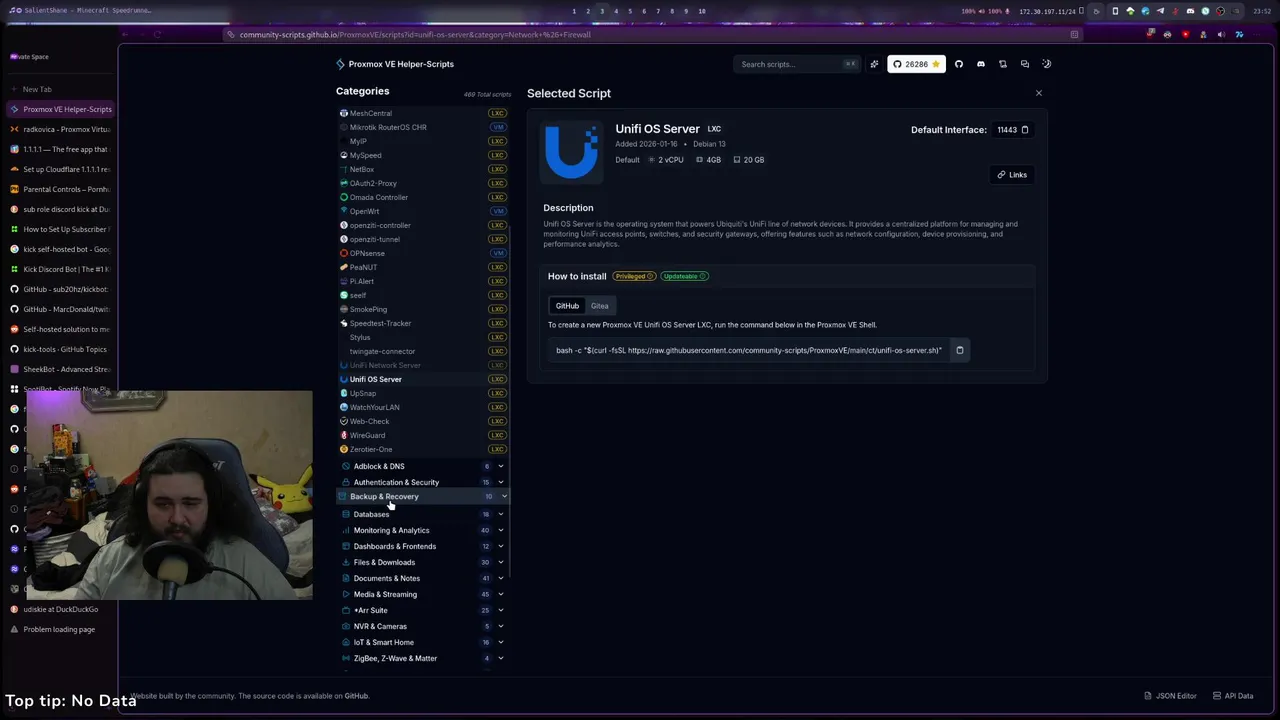
Task: Select Speedtest-Tracker script entry
Action: pos(424,323)
